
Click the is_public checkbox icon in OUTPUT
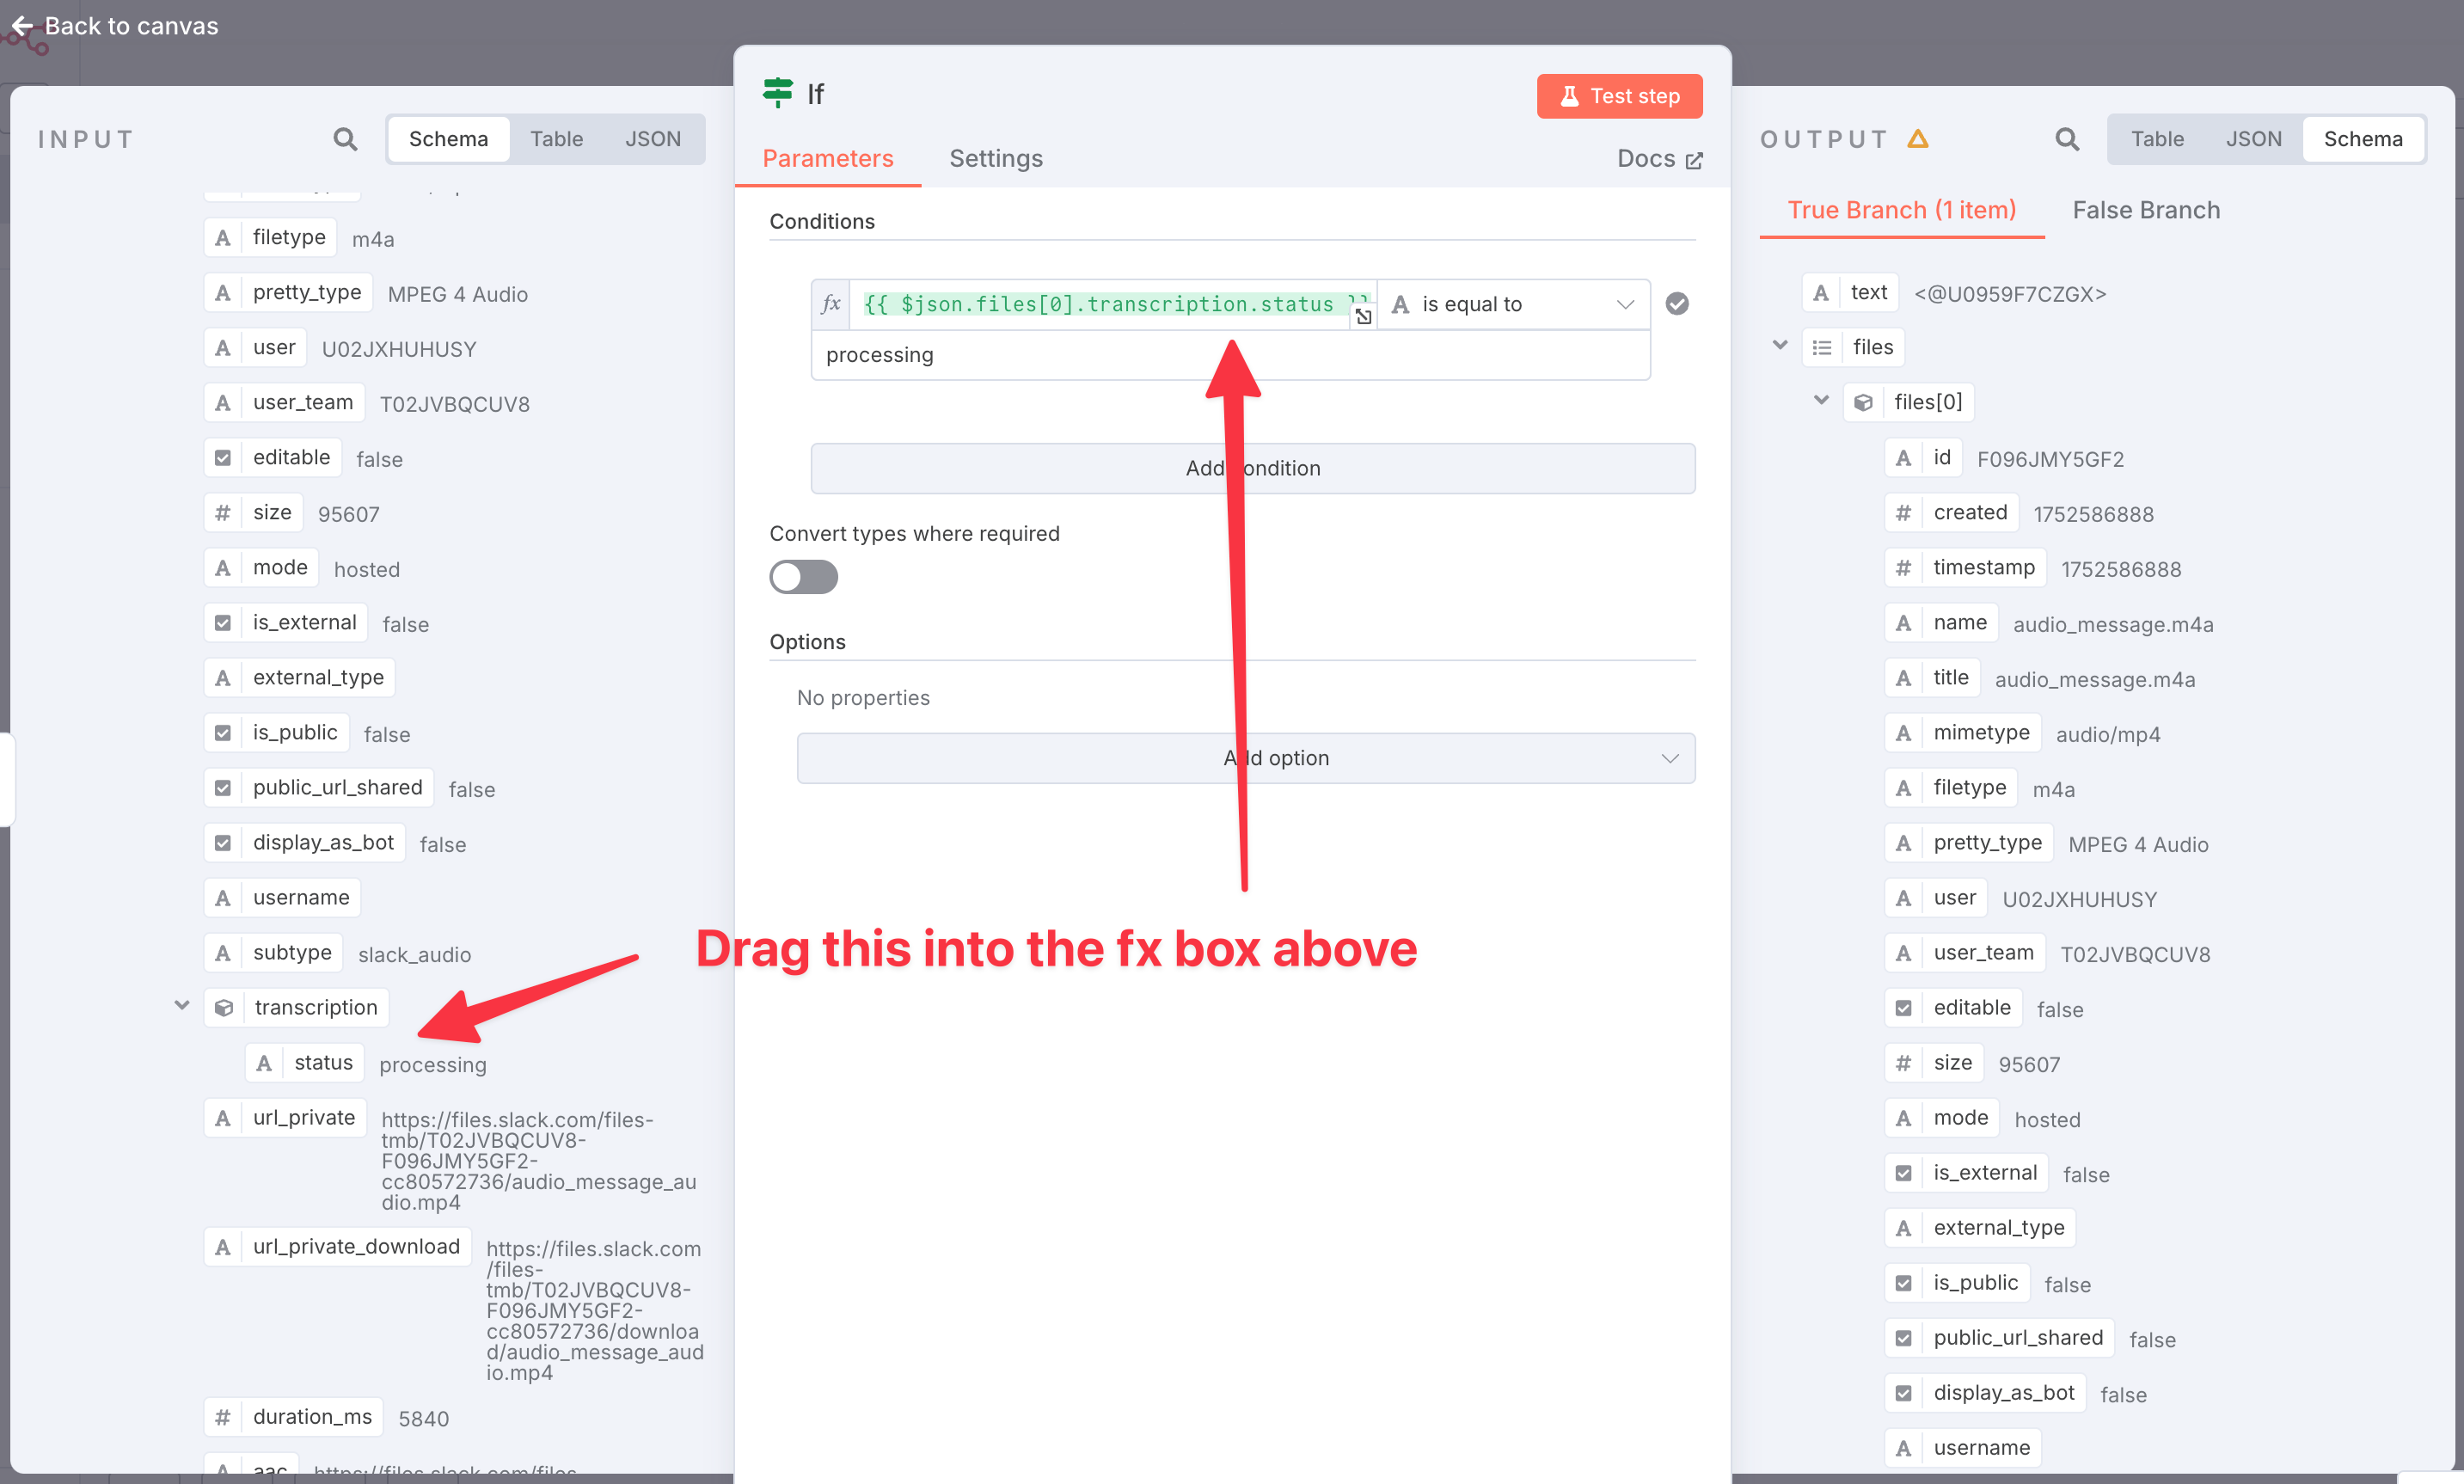click(x=1903, y=1283)
